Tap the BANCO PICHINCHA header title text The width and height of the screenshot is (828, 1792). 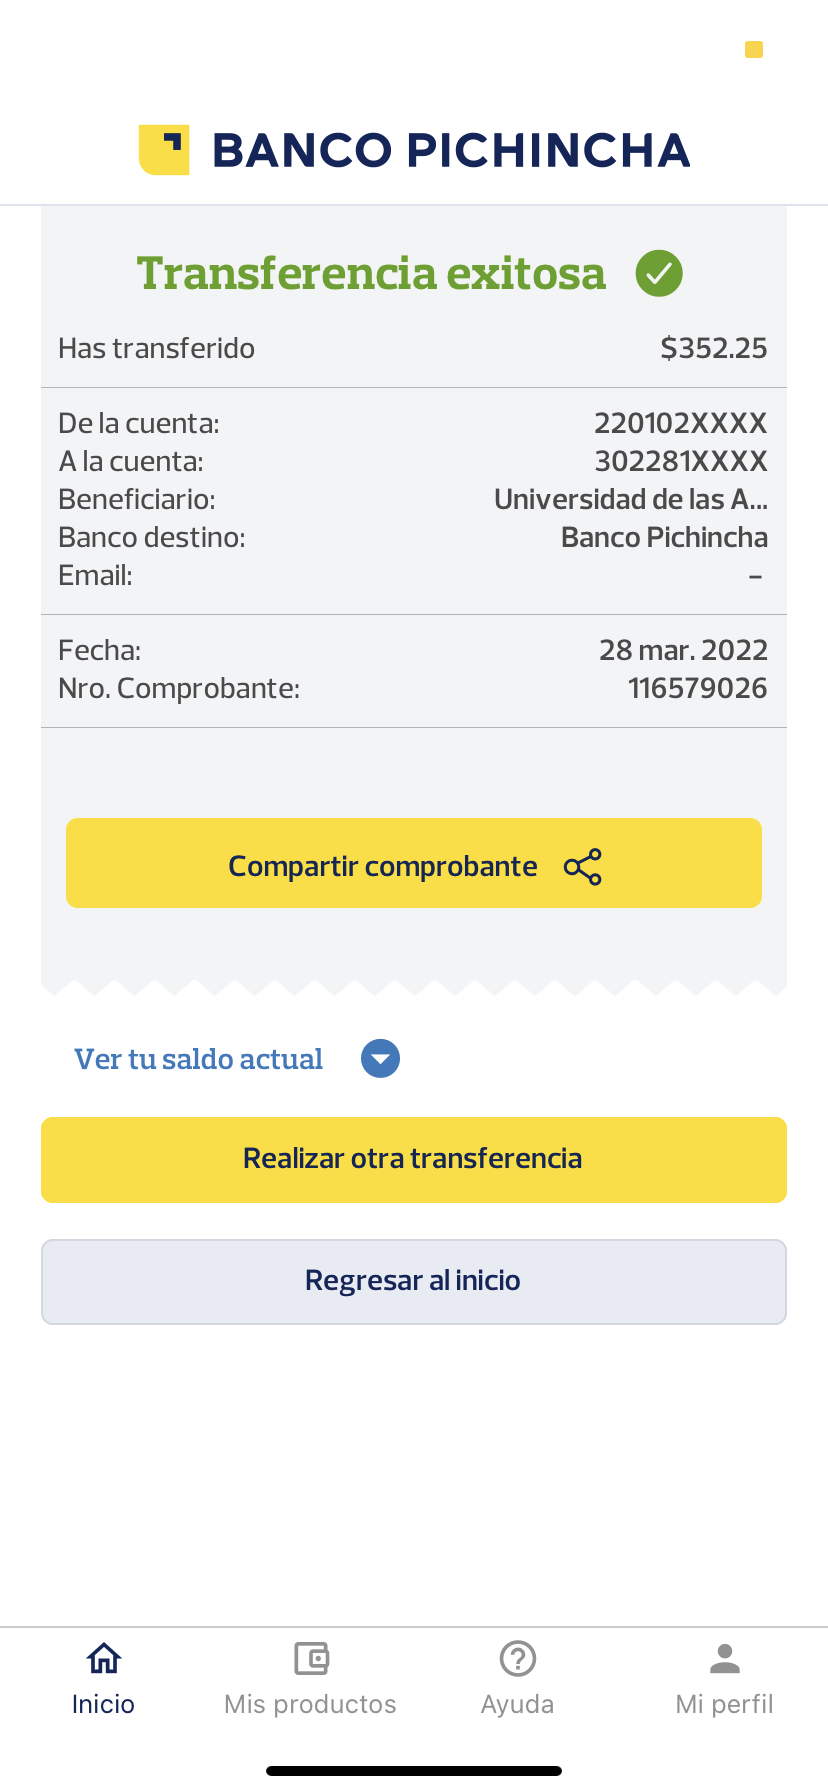pyautogui.click(x=451, y=150)
